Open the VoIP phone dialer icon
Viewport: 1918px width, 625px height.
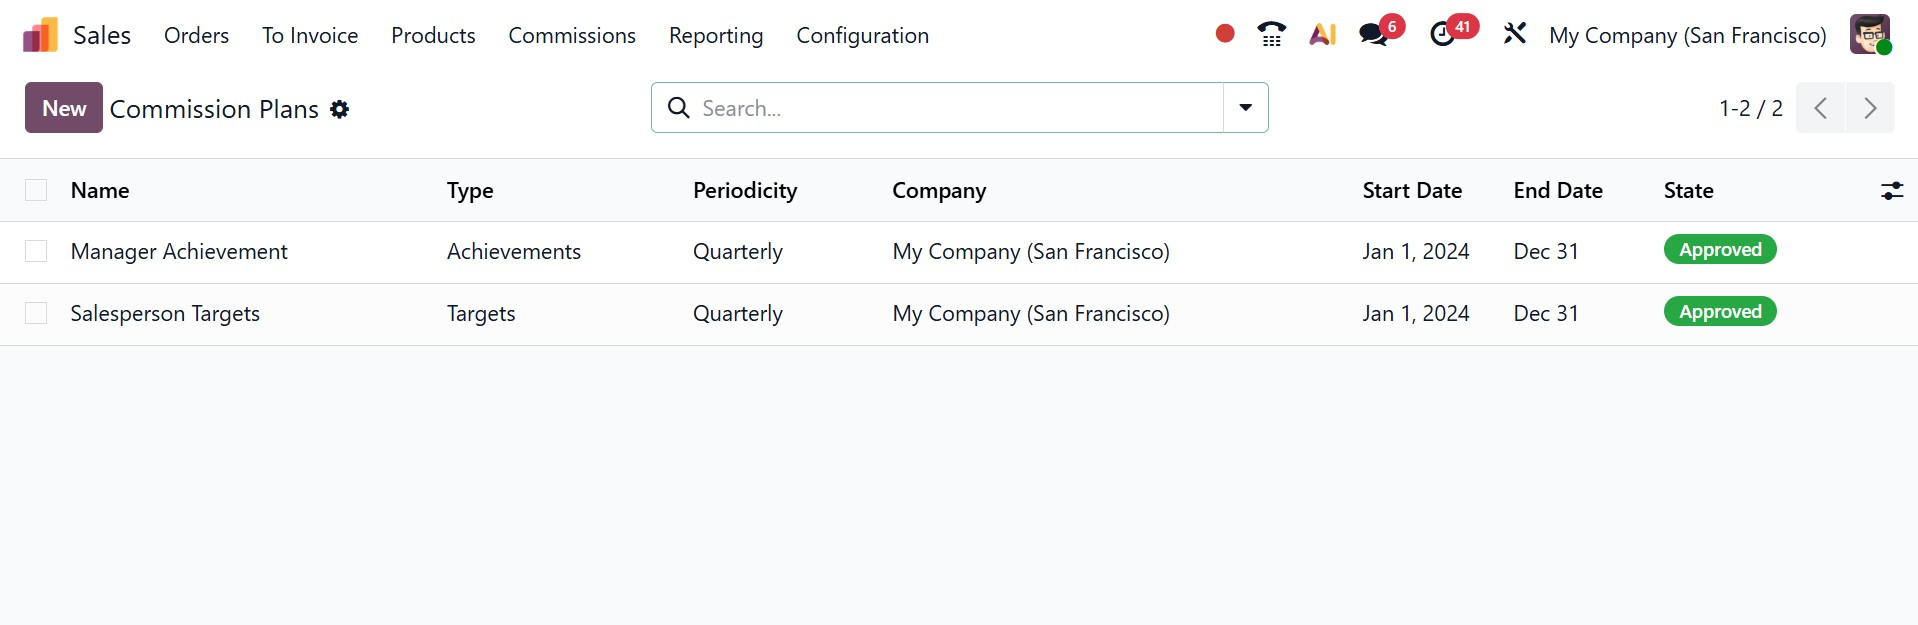[1271, 34]
